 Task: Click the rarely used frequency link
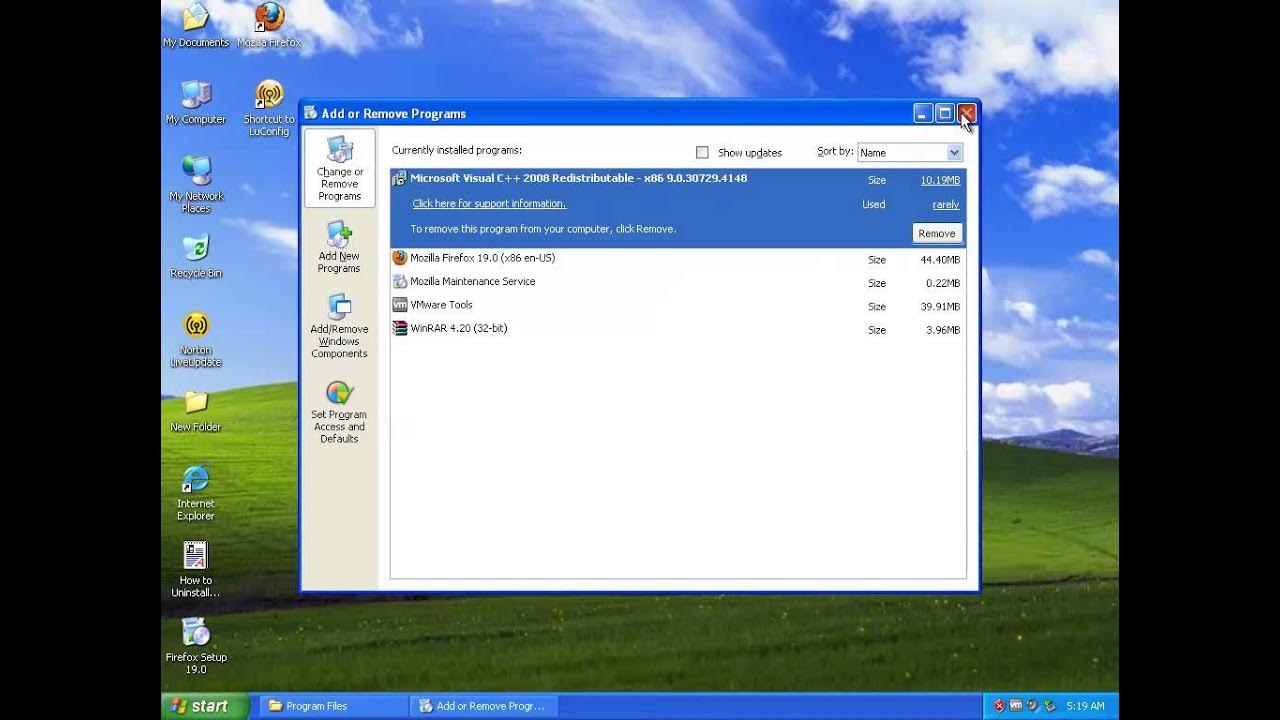click(946, 205)
